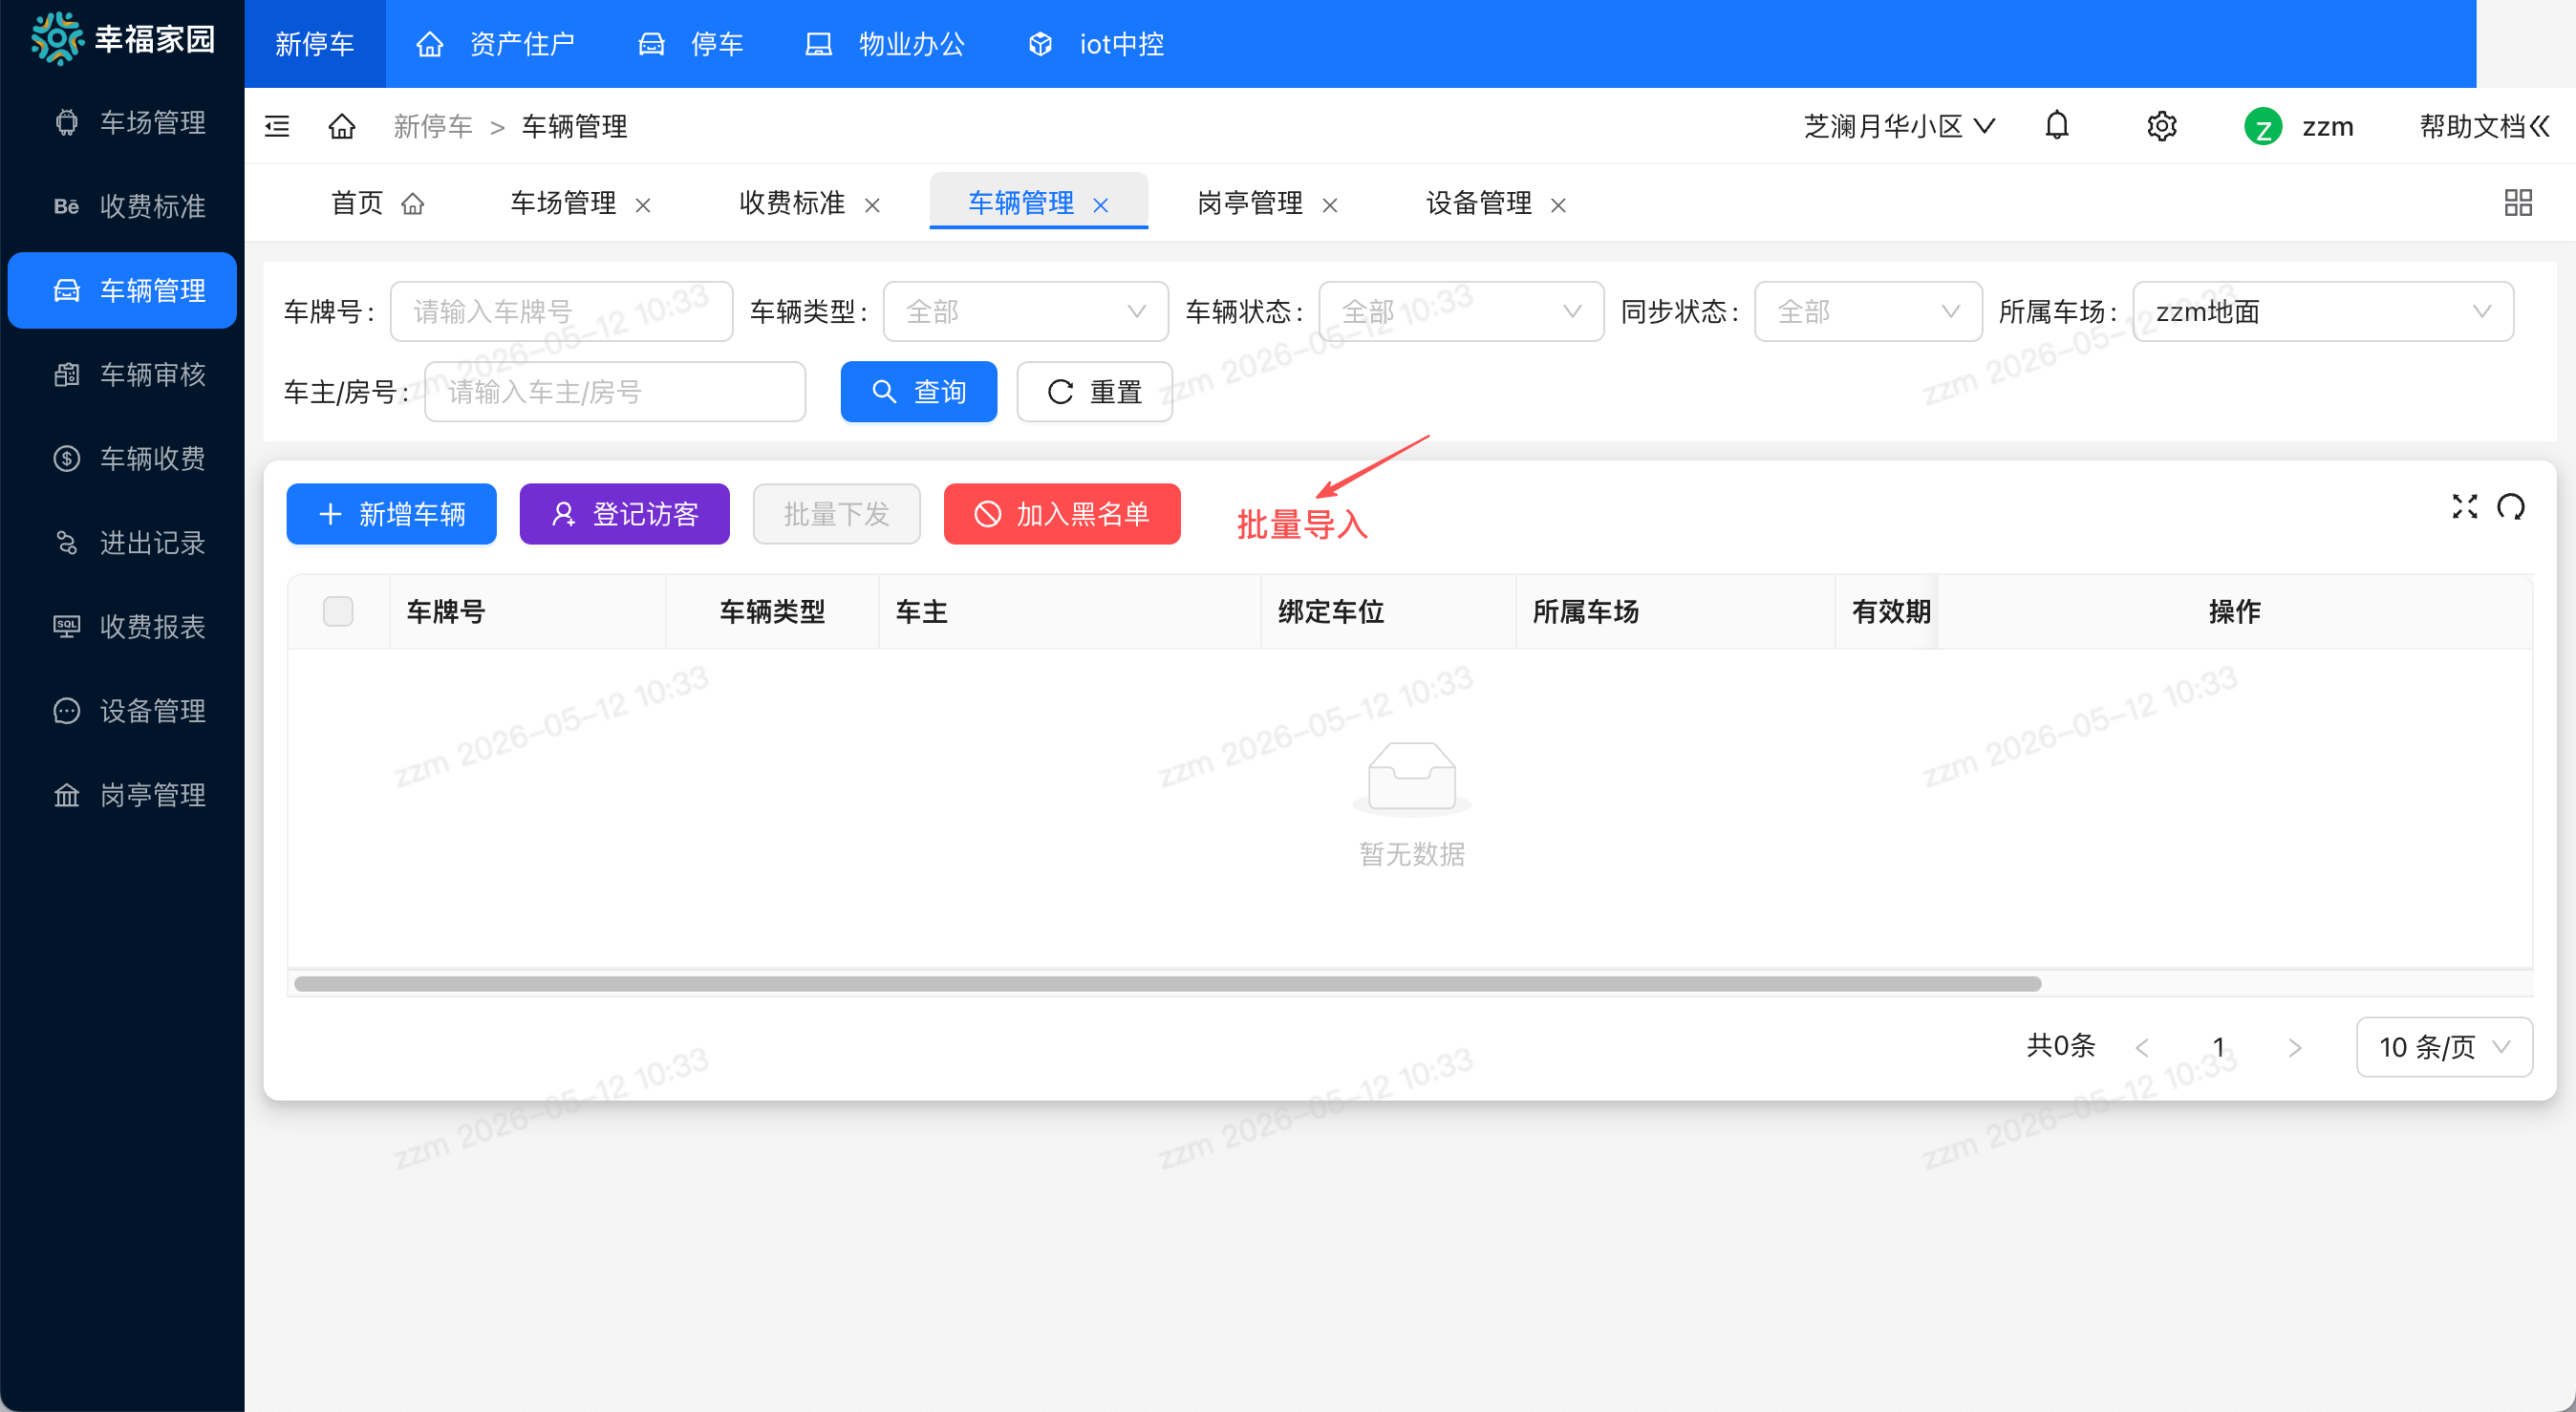The image size is (2576, 1412).
Task: Toggle select-all checkbox in table header
Action: 338,611
